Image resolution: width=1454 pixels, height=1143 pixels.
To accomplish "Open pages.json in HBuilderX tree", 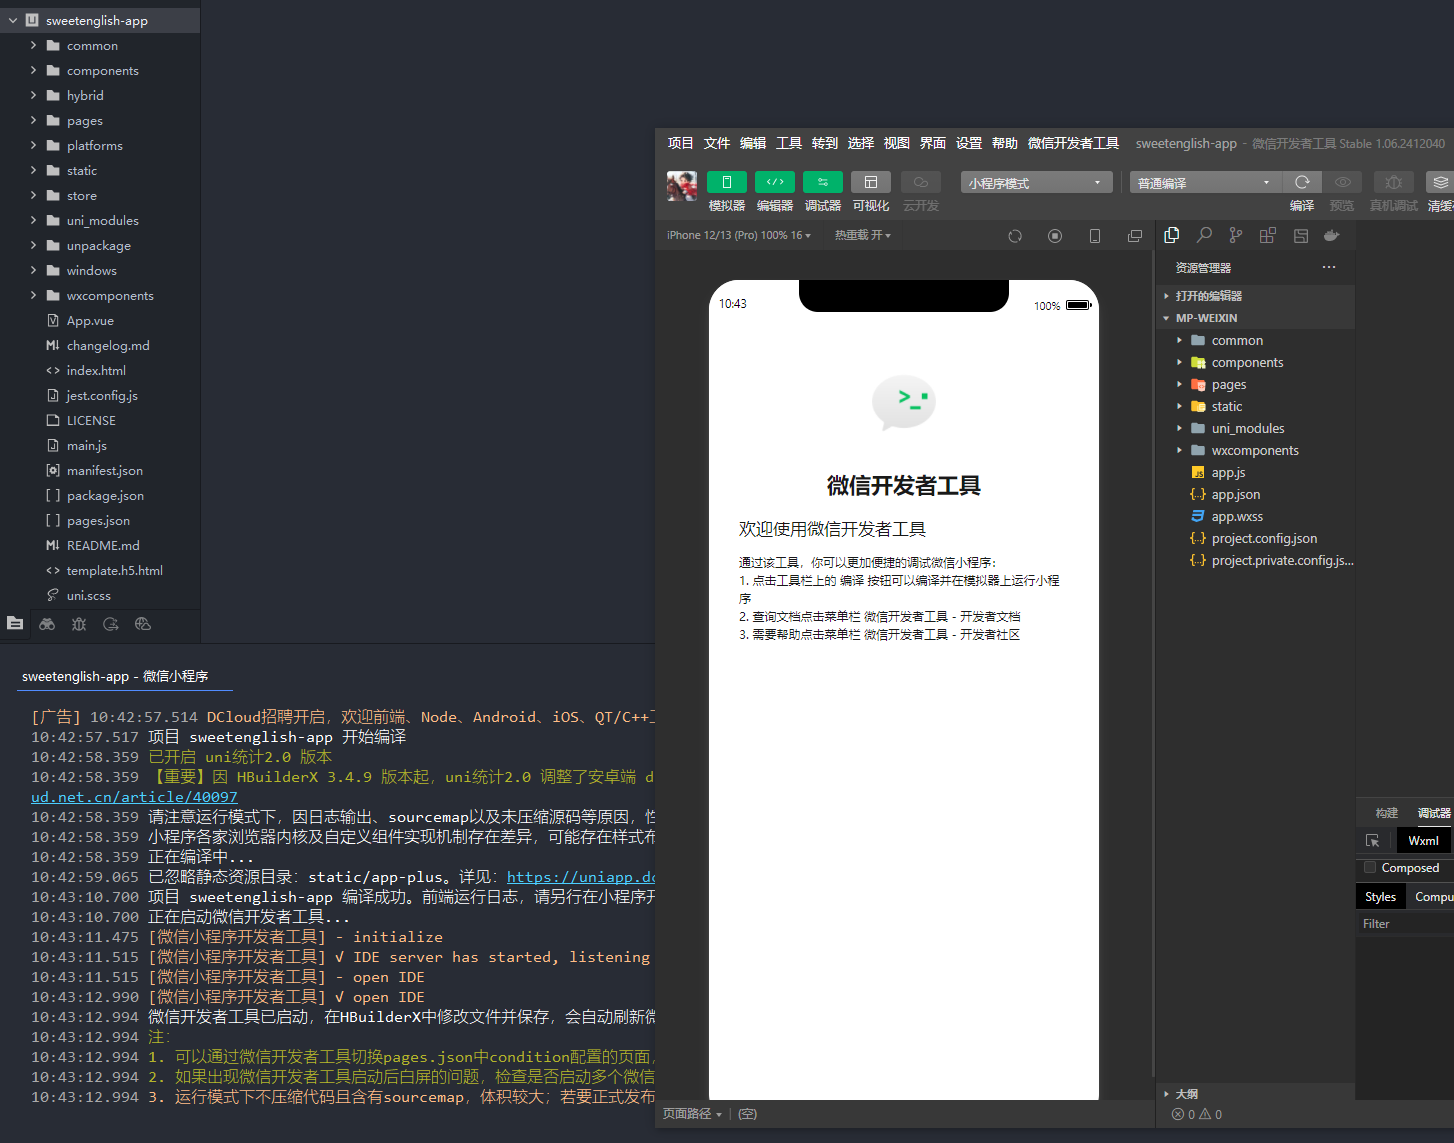I will pyautogui.click(x=98, y=520).
